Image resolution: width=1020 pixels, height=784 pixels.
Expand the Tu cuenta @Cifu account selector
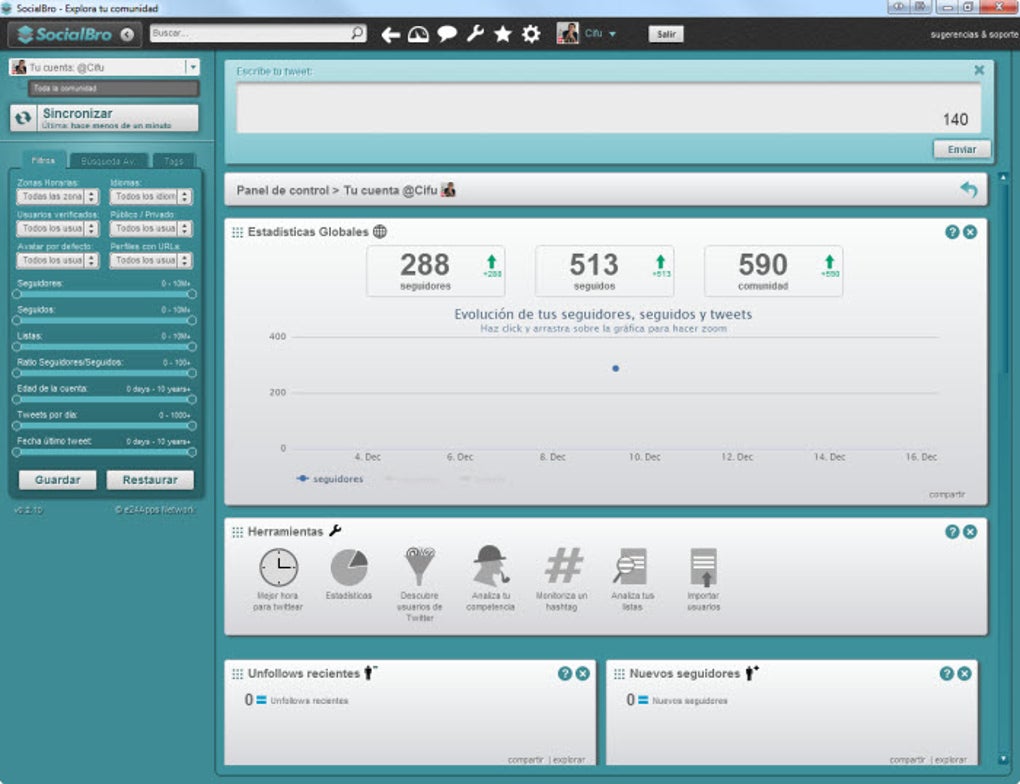click(193, 67)
